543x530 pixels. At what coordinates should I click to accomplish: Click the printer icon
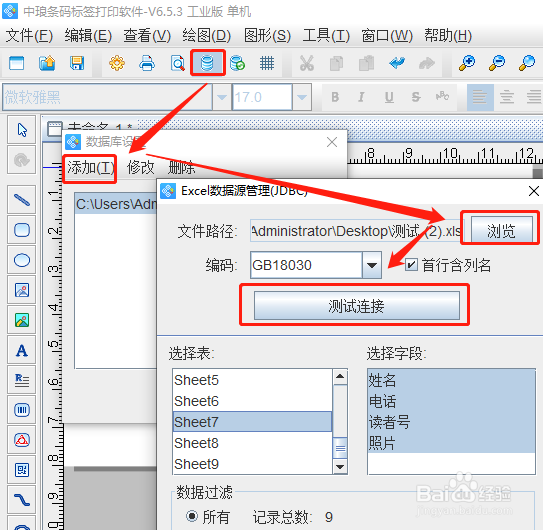tap(147, 63)
